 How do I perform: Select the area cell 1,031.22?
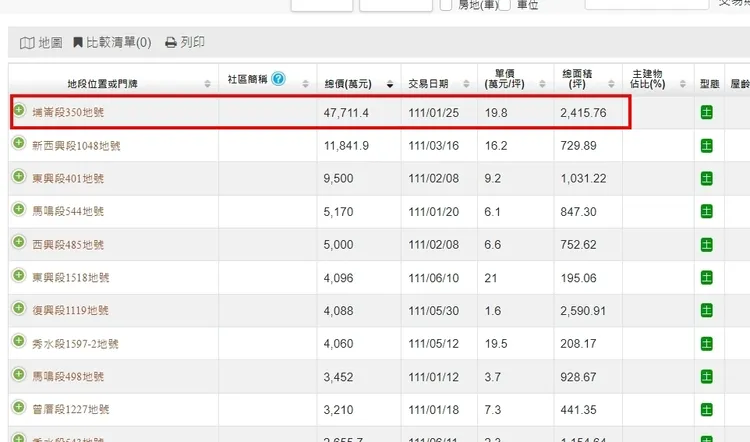pos(583,178)
